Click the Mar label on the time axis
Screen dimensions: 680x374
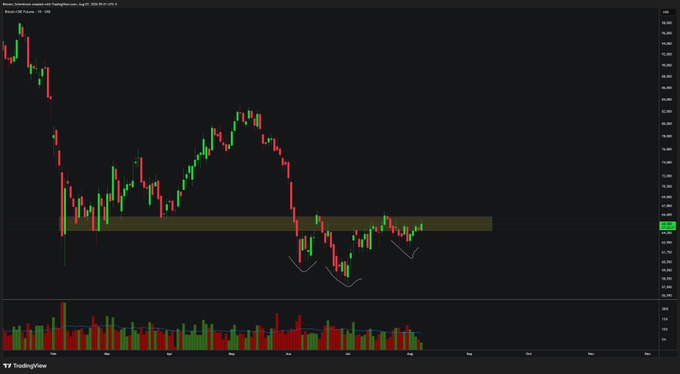point(107,354)
